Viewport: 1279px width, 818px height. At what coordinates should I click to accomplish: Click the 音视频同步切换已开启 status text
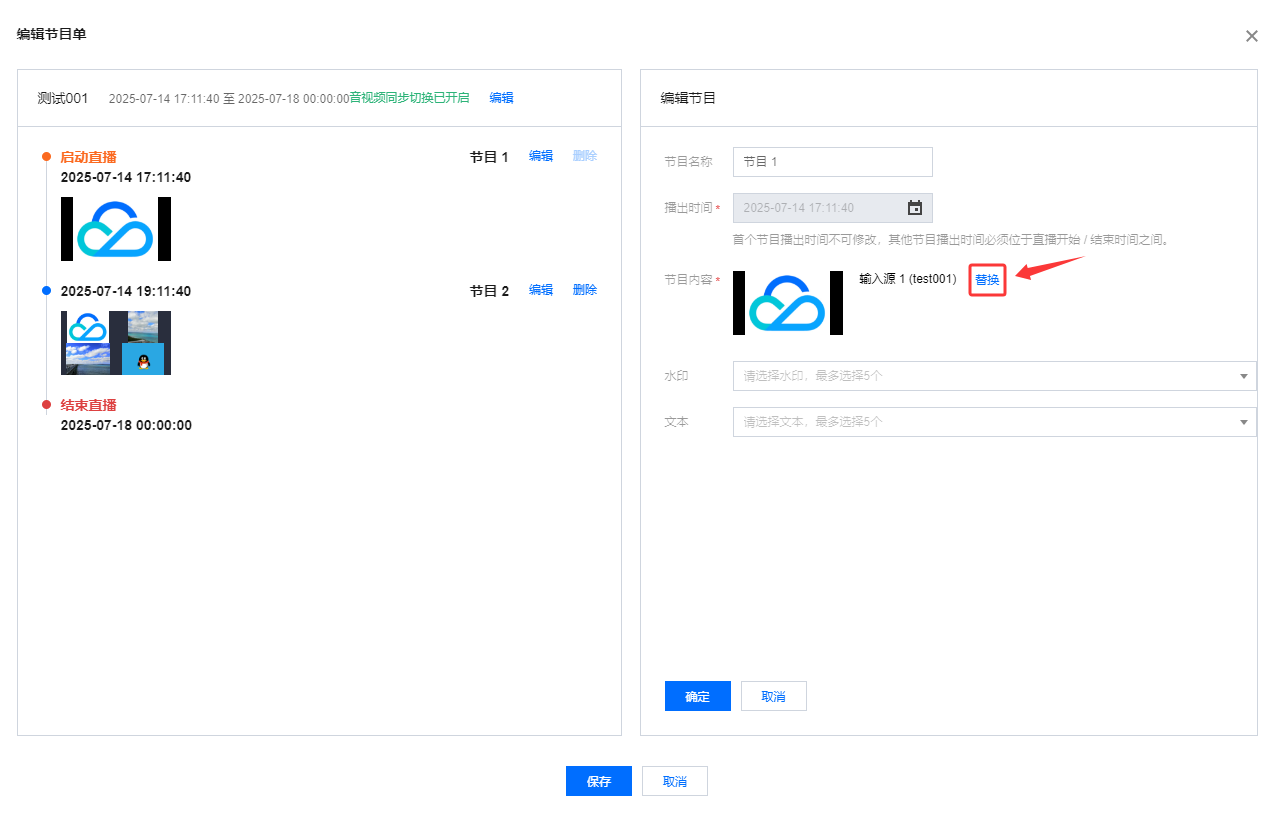click(410, 98)
